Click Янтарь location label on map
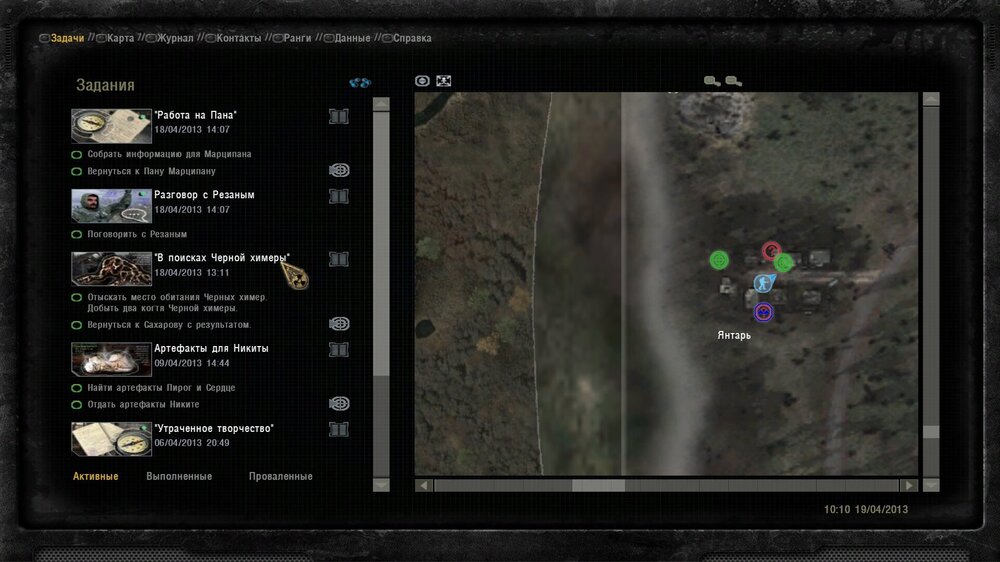The width and height of the screenshot is (1000, 562). point(734,336)
